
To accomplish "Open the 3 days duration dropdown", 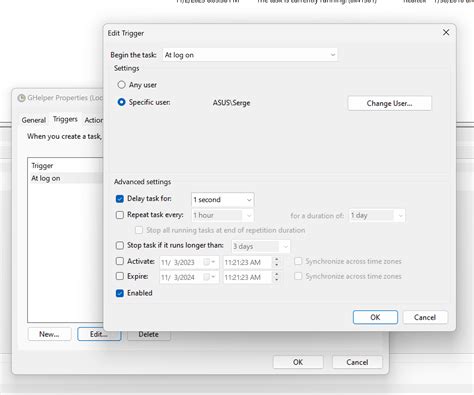I will pos(261,246).
